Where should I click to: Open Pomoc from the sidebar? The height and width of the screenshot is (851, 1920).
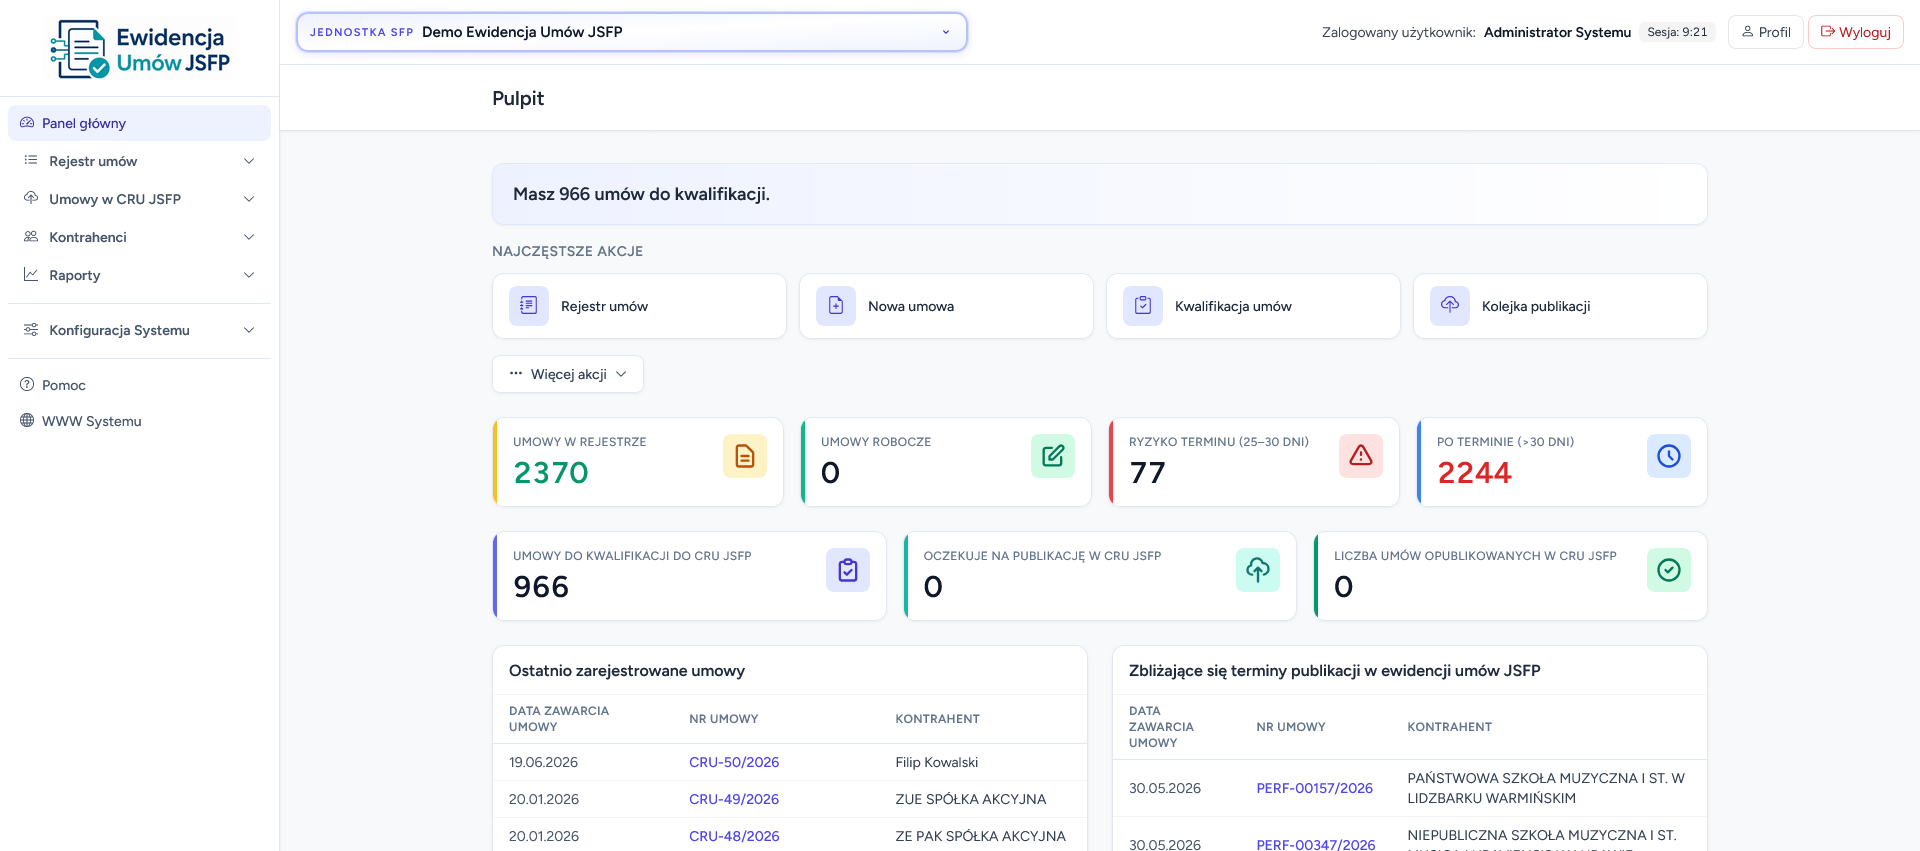pyautogui.click(x=64, y=385)
